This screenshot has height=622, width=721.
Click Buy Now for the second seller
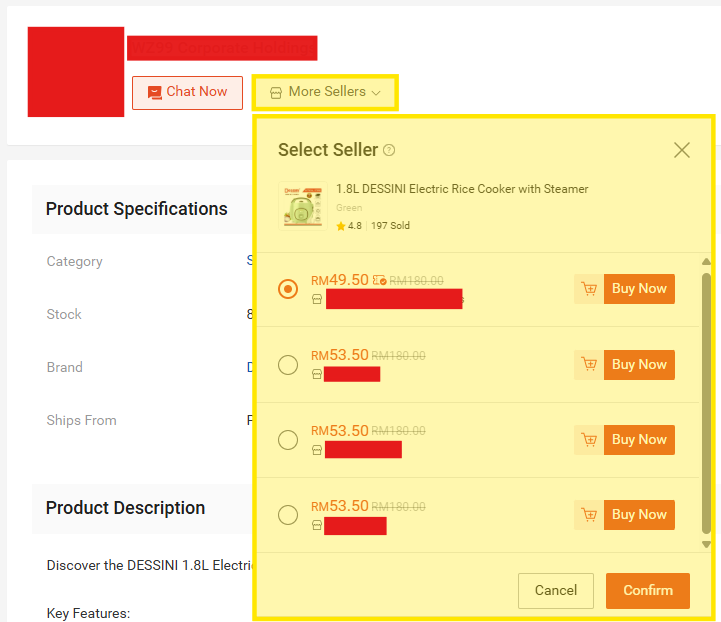coord(639,365)
